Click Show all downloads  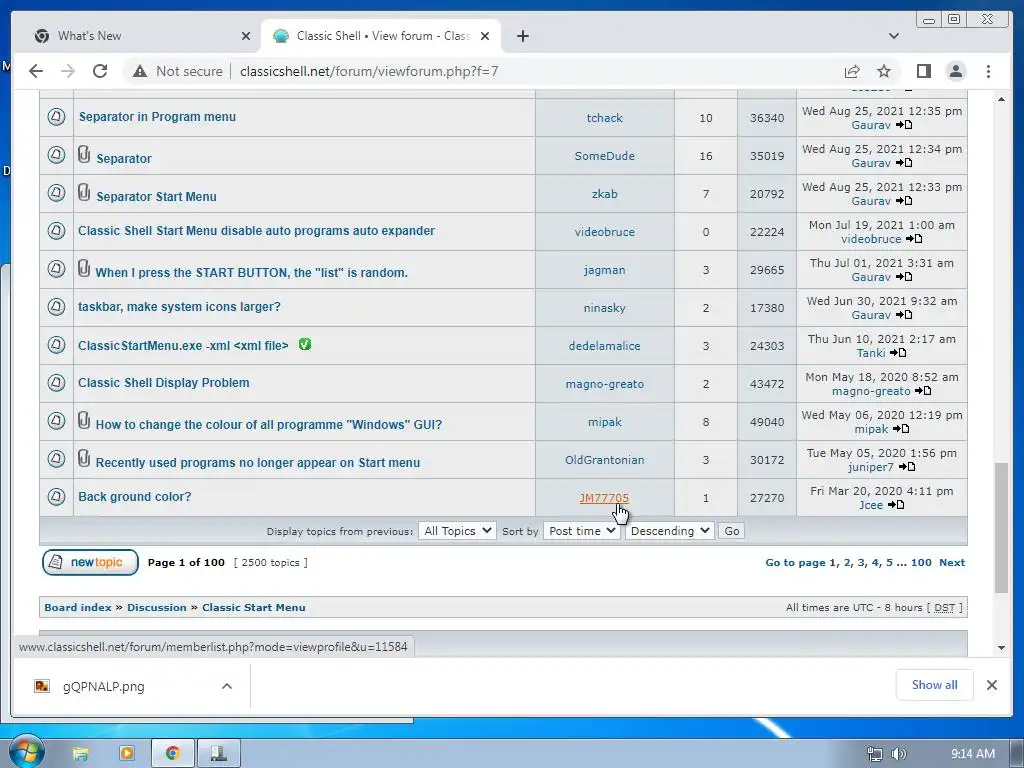[935, 684]
